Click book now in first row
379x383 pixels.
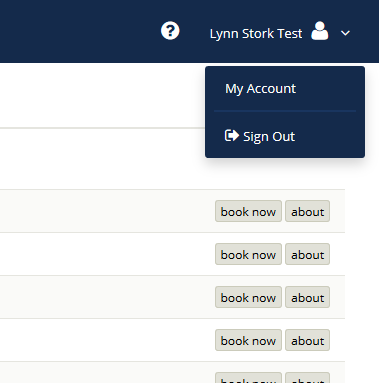click(248, 211)
